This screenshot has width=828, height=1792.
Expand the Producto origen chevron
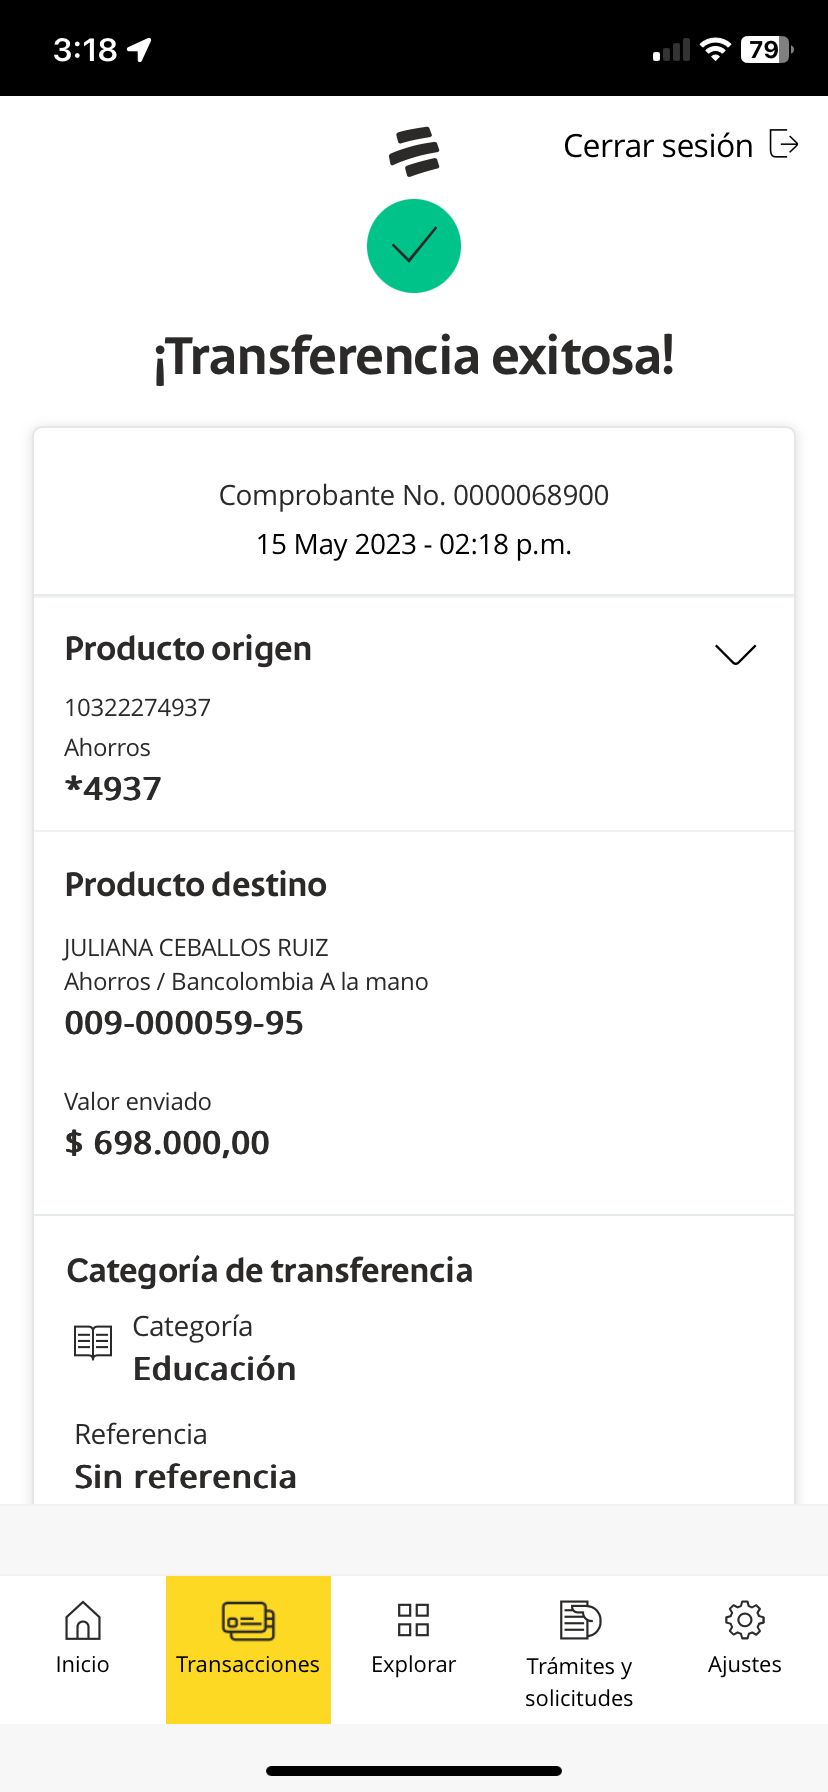point(735,654)
